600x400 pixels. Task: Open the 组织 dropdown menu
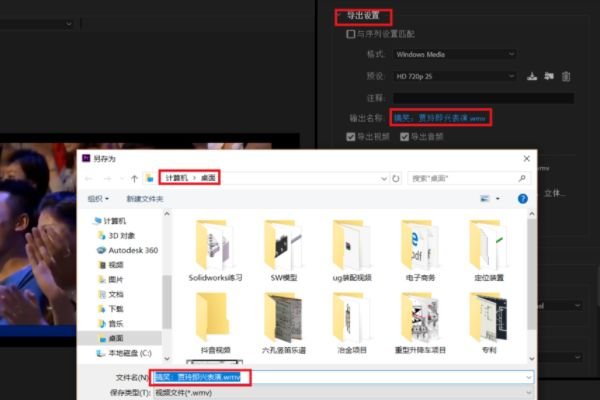(x=98, y=199)
